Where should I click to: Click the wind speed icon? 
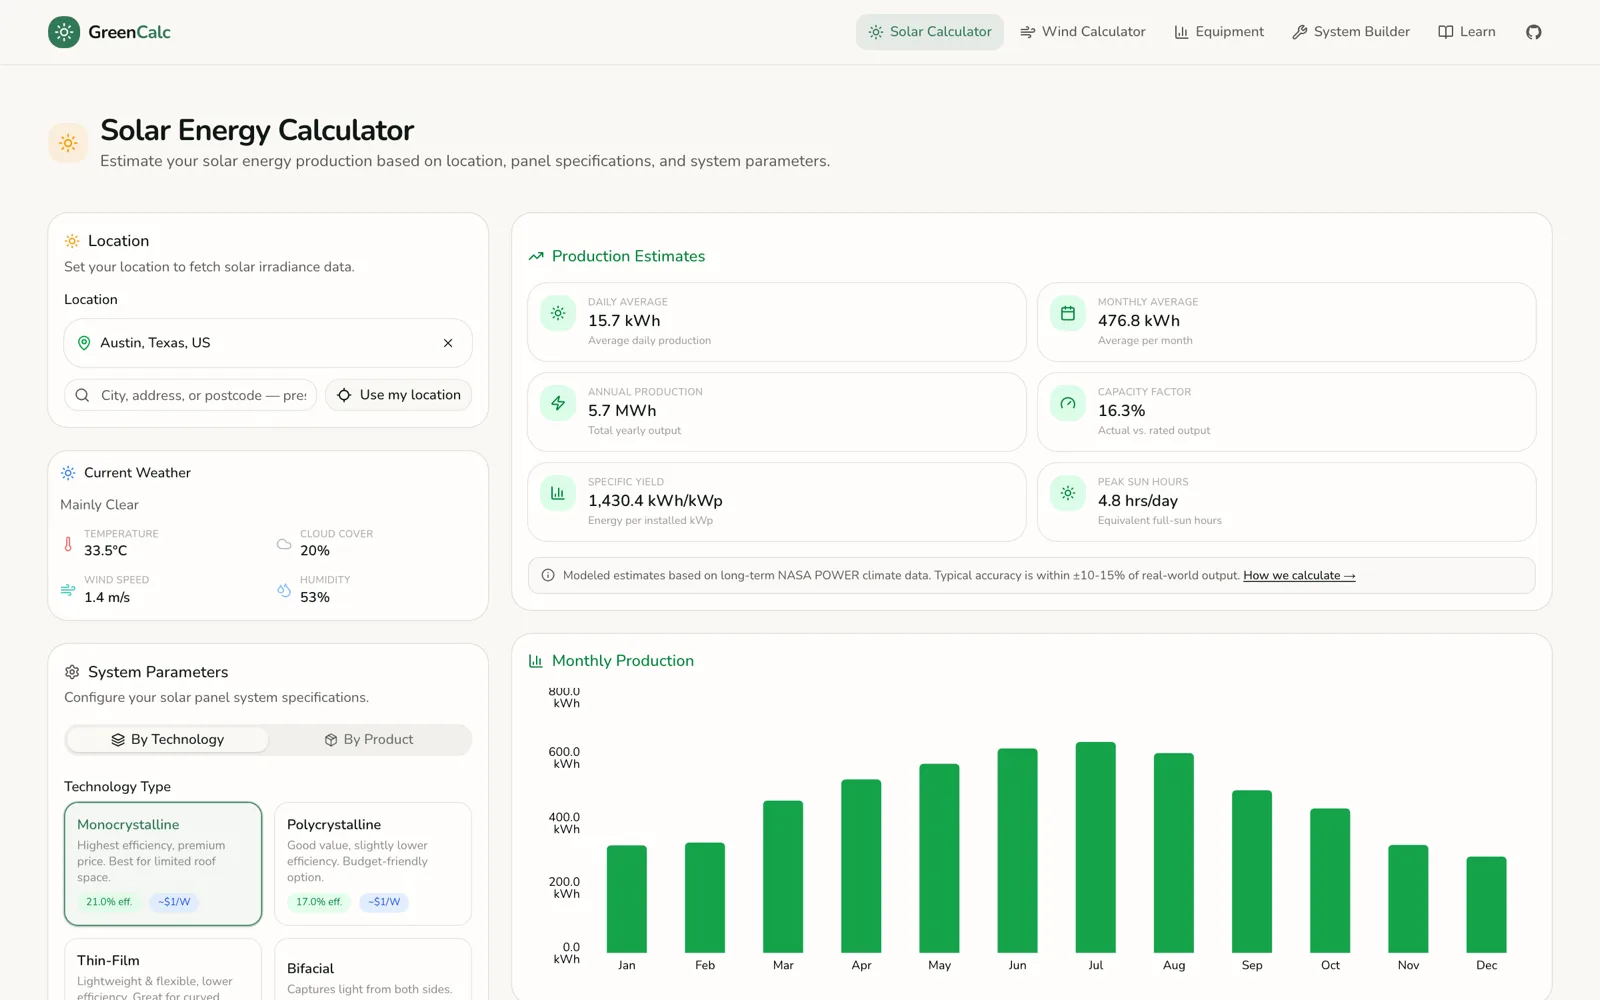coord(68,590)
